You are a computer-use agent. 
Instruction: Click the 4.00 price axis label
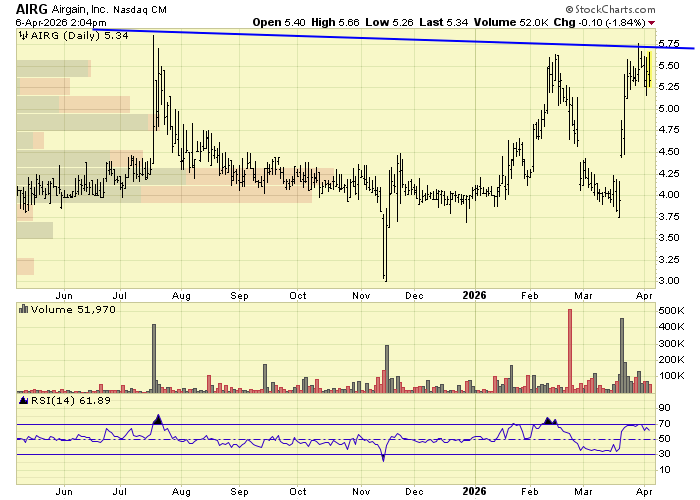coord(669,195)
